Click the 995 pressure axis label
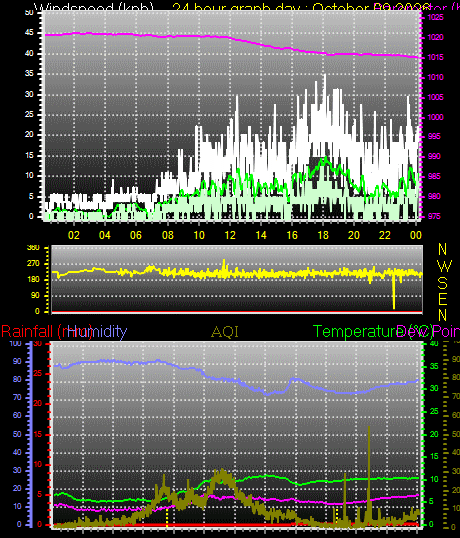This screenshot has height=538, width=460. 434,137
